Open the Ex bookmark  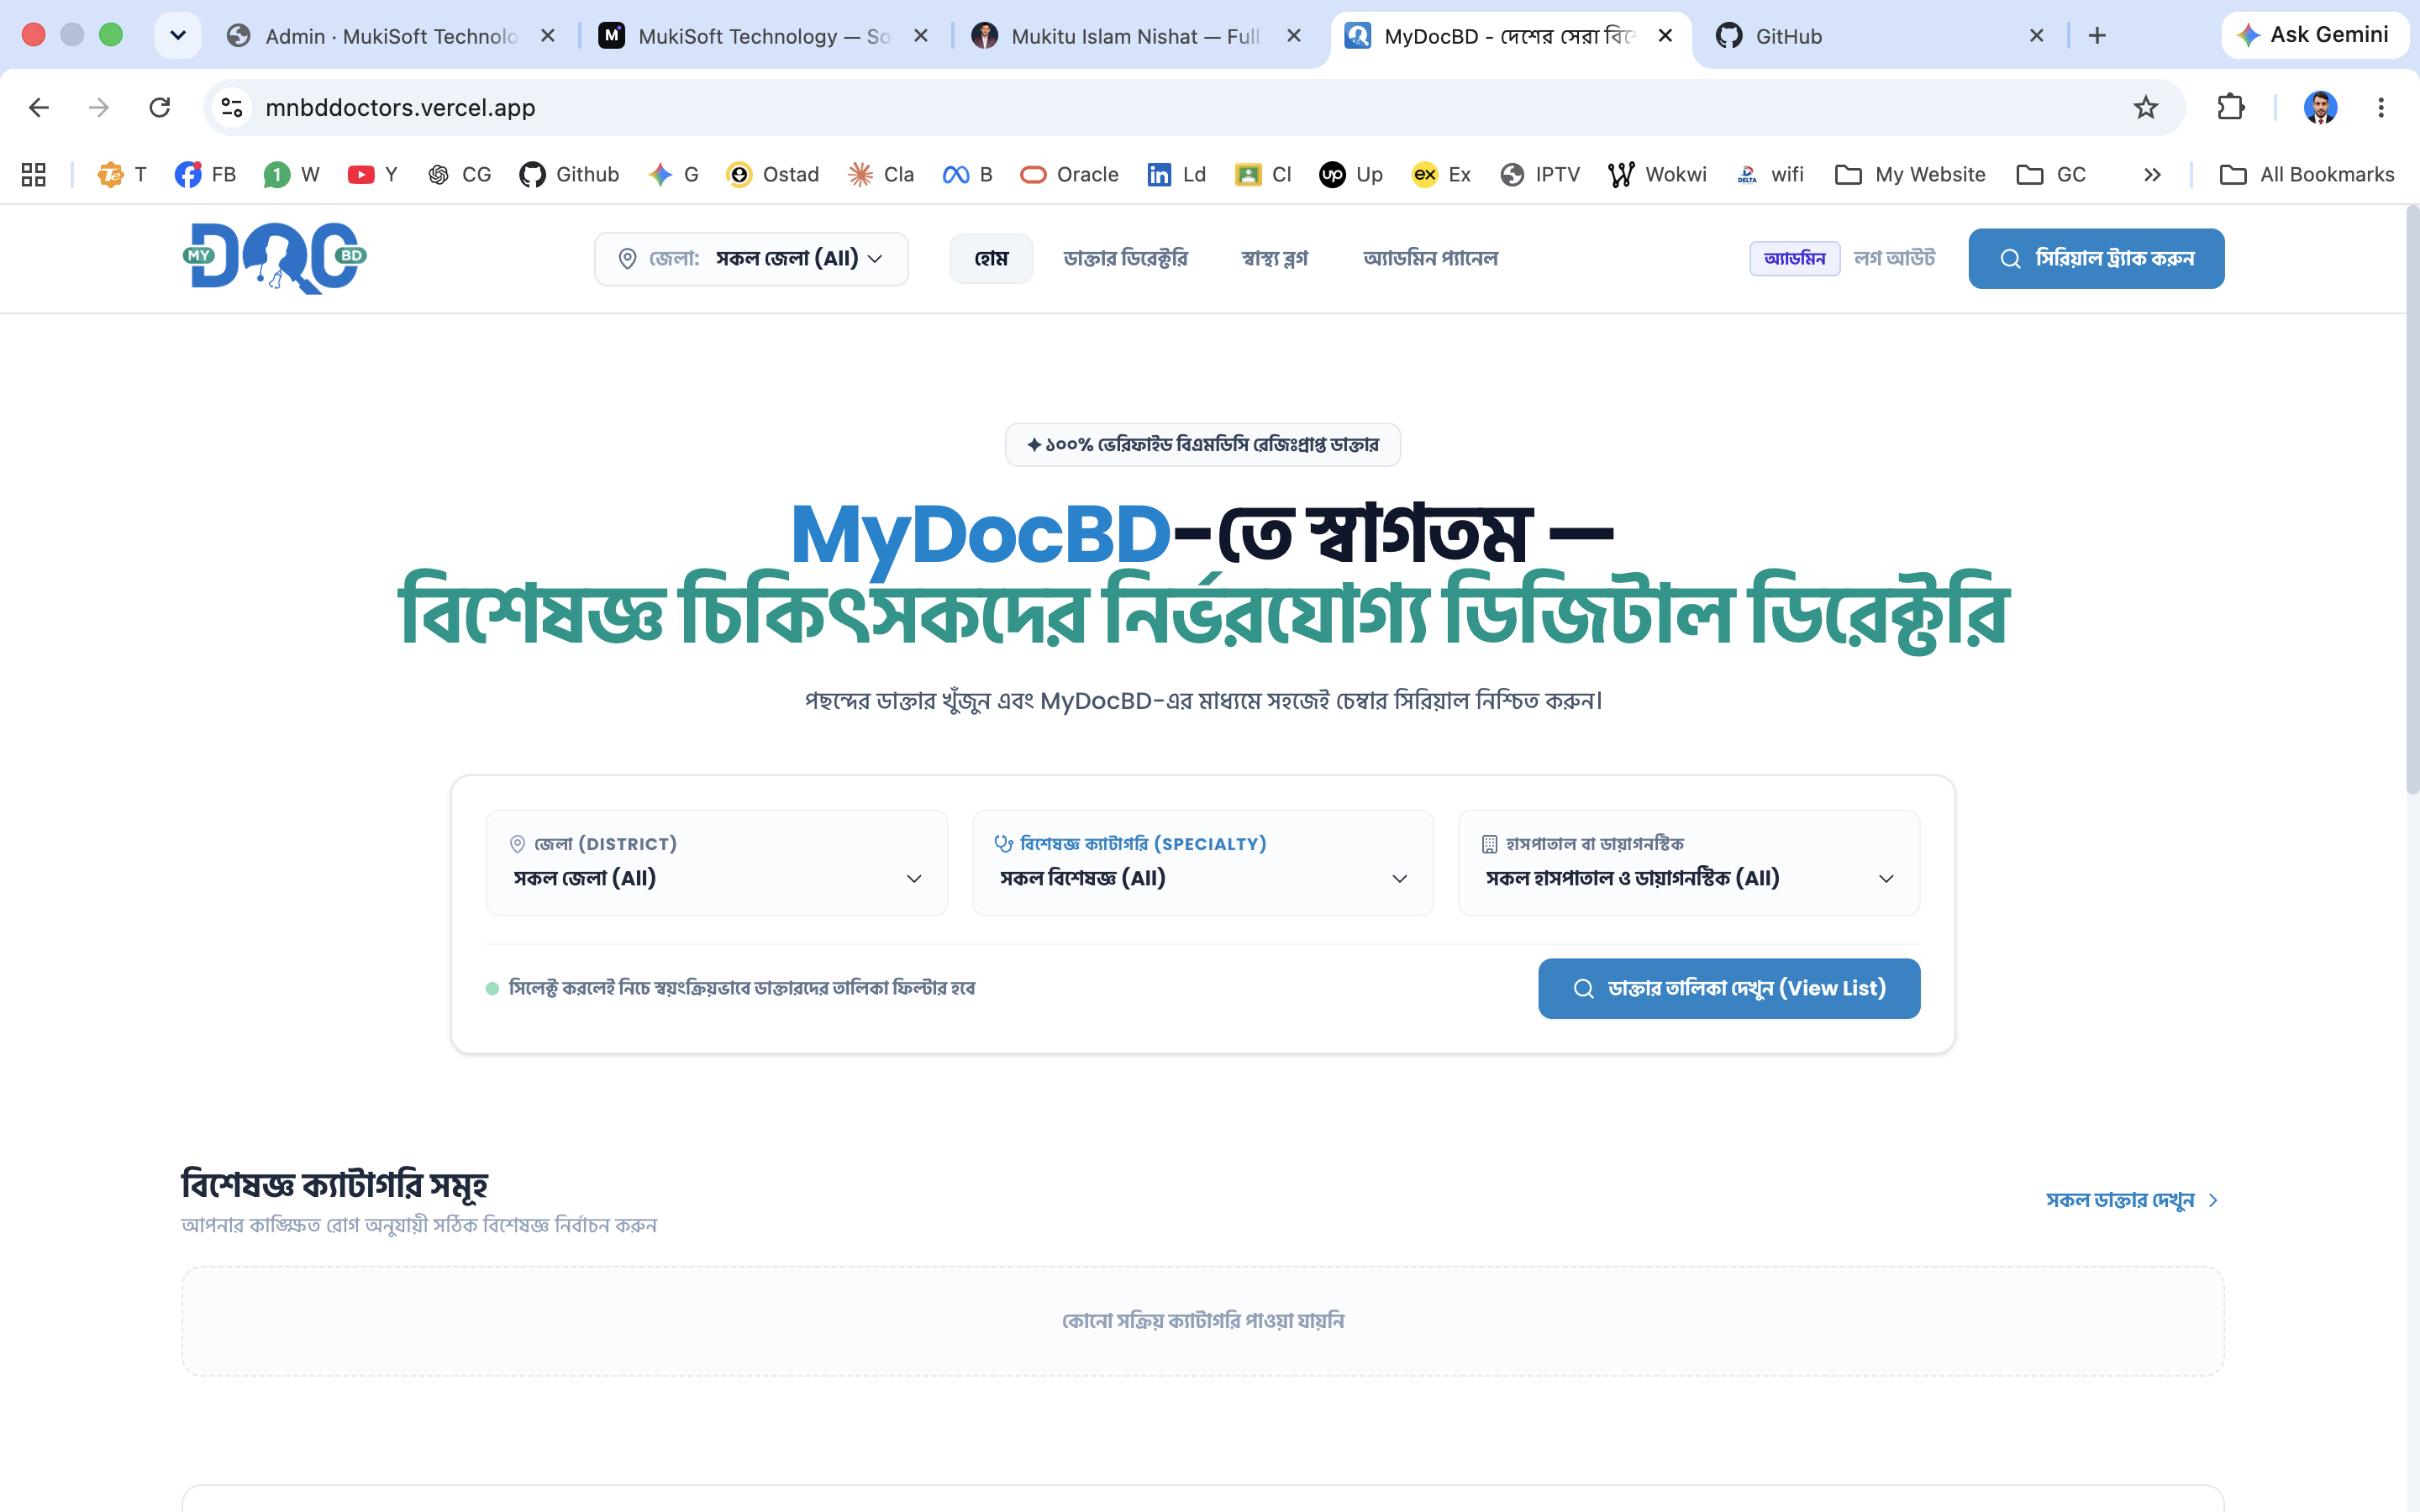point(1441,174)
